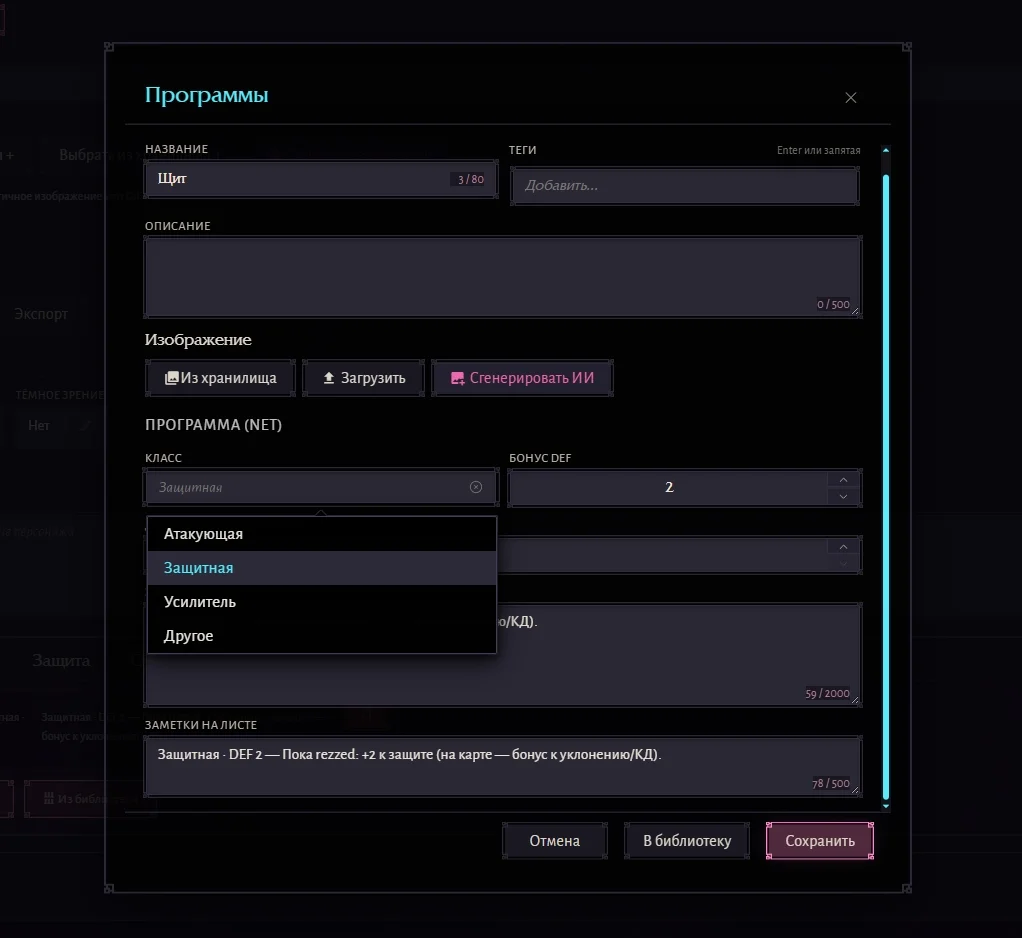Click into the Описание text area
The image size is (1022, 938).
point(503,277)
